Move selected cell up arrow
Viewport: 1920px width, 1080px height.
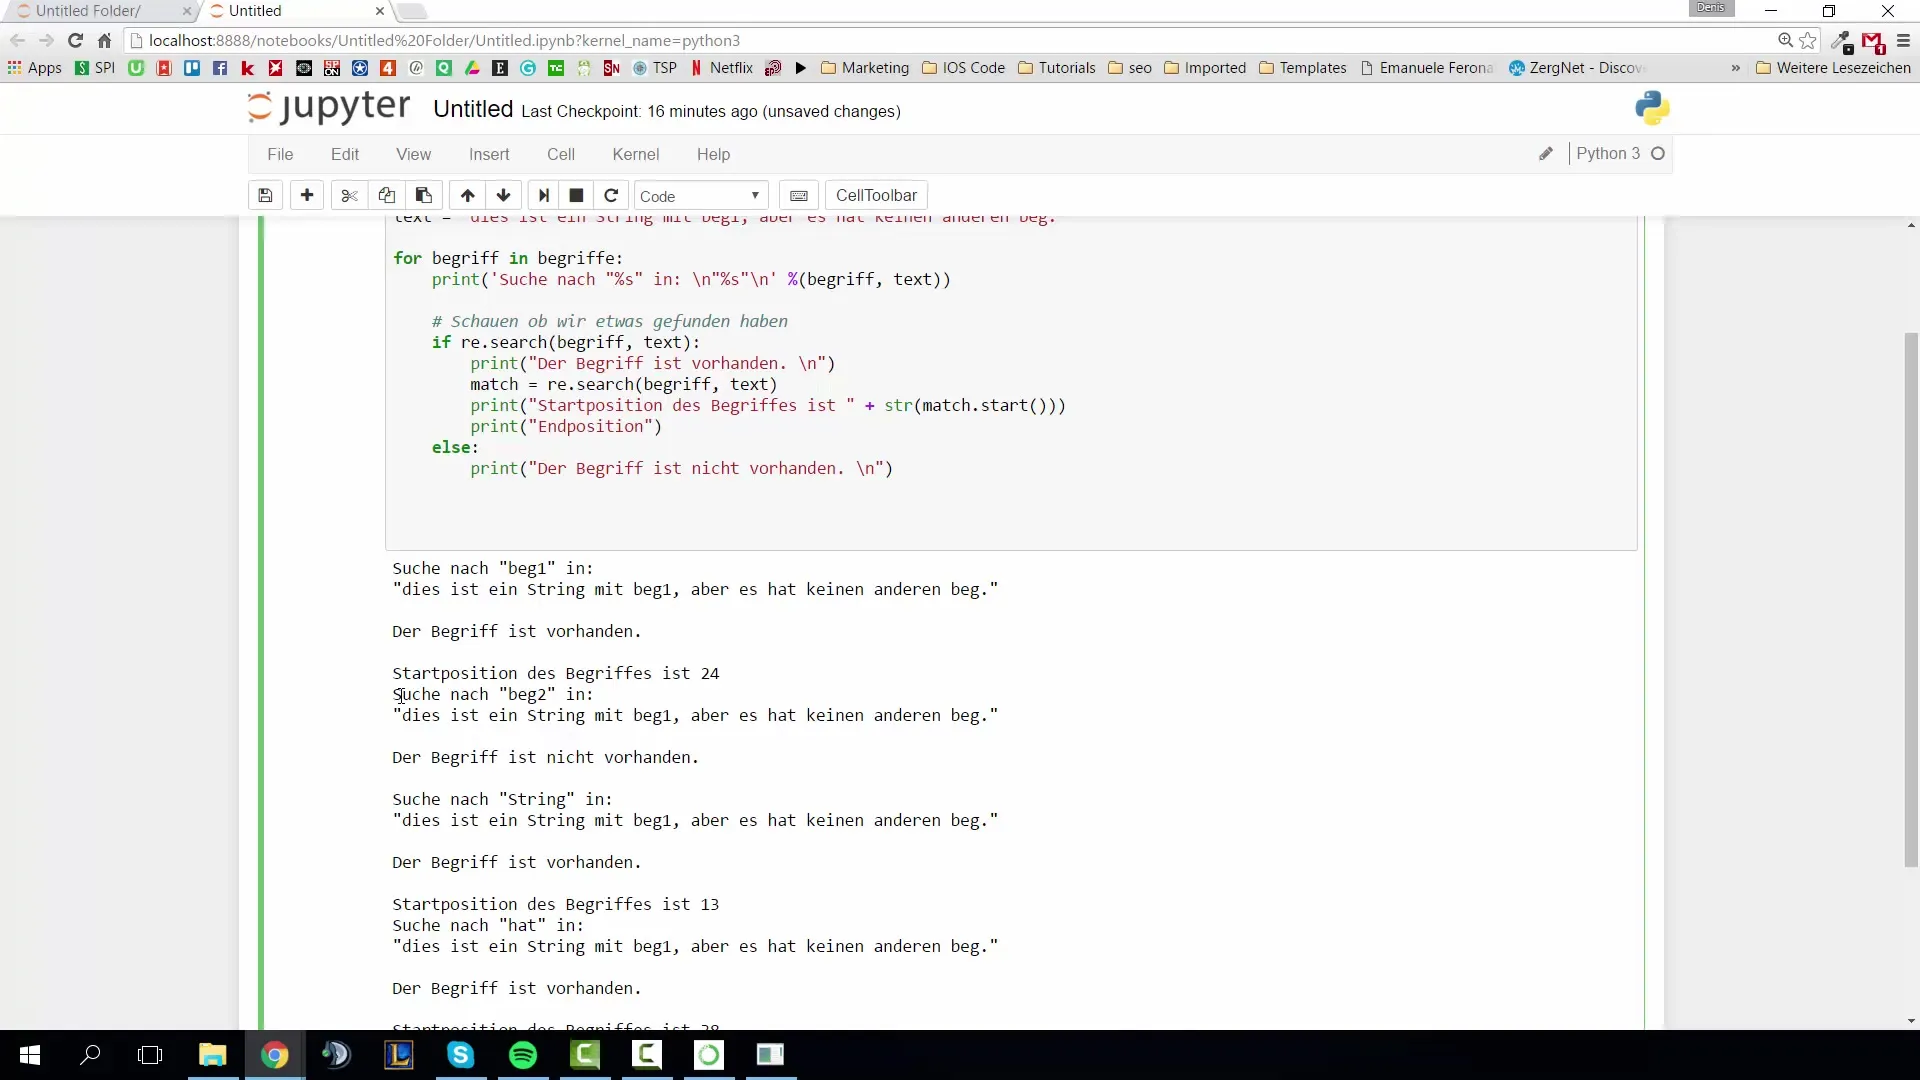[x=467, y=196]
